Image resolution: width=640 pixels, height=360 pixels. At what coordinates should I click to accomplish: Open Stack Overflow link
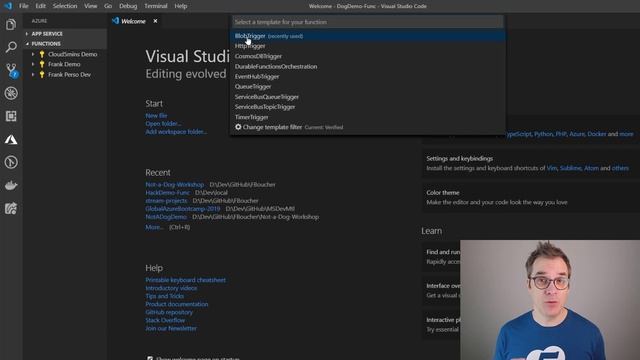165,320
